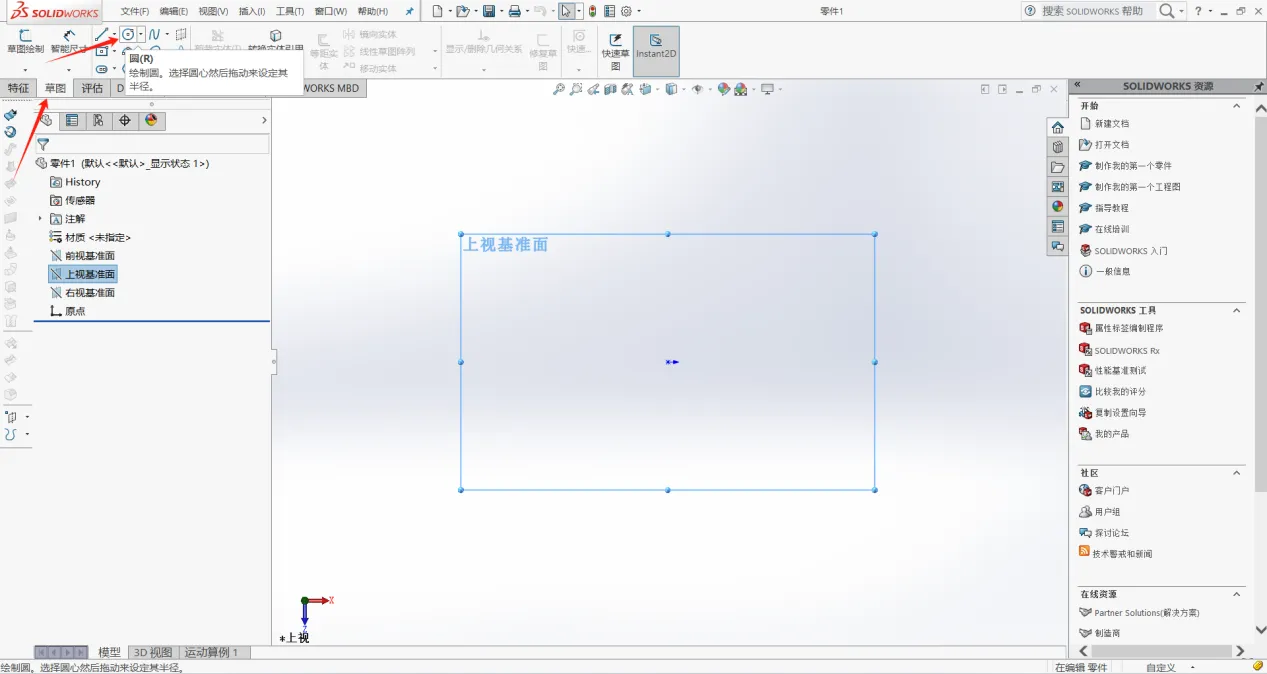The width and height of the screenshot is (1267, 674).
Task: Collapse the 在线资源 section
Action: coord(1236,594)
